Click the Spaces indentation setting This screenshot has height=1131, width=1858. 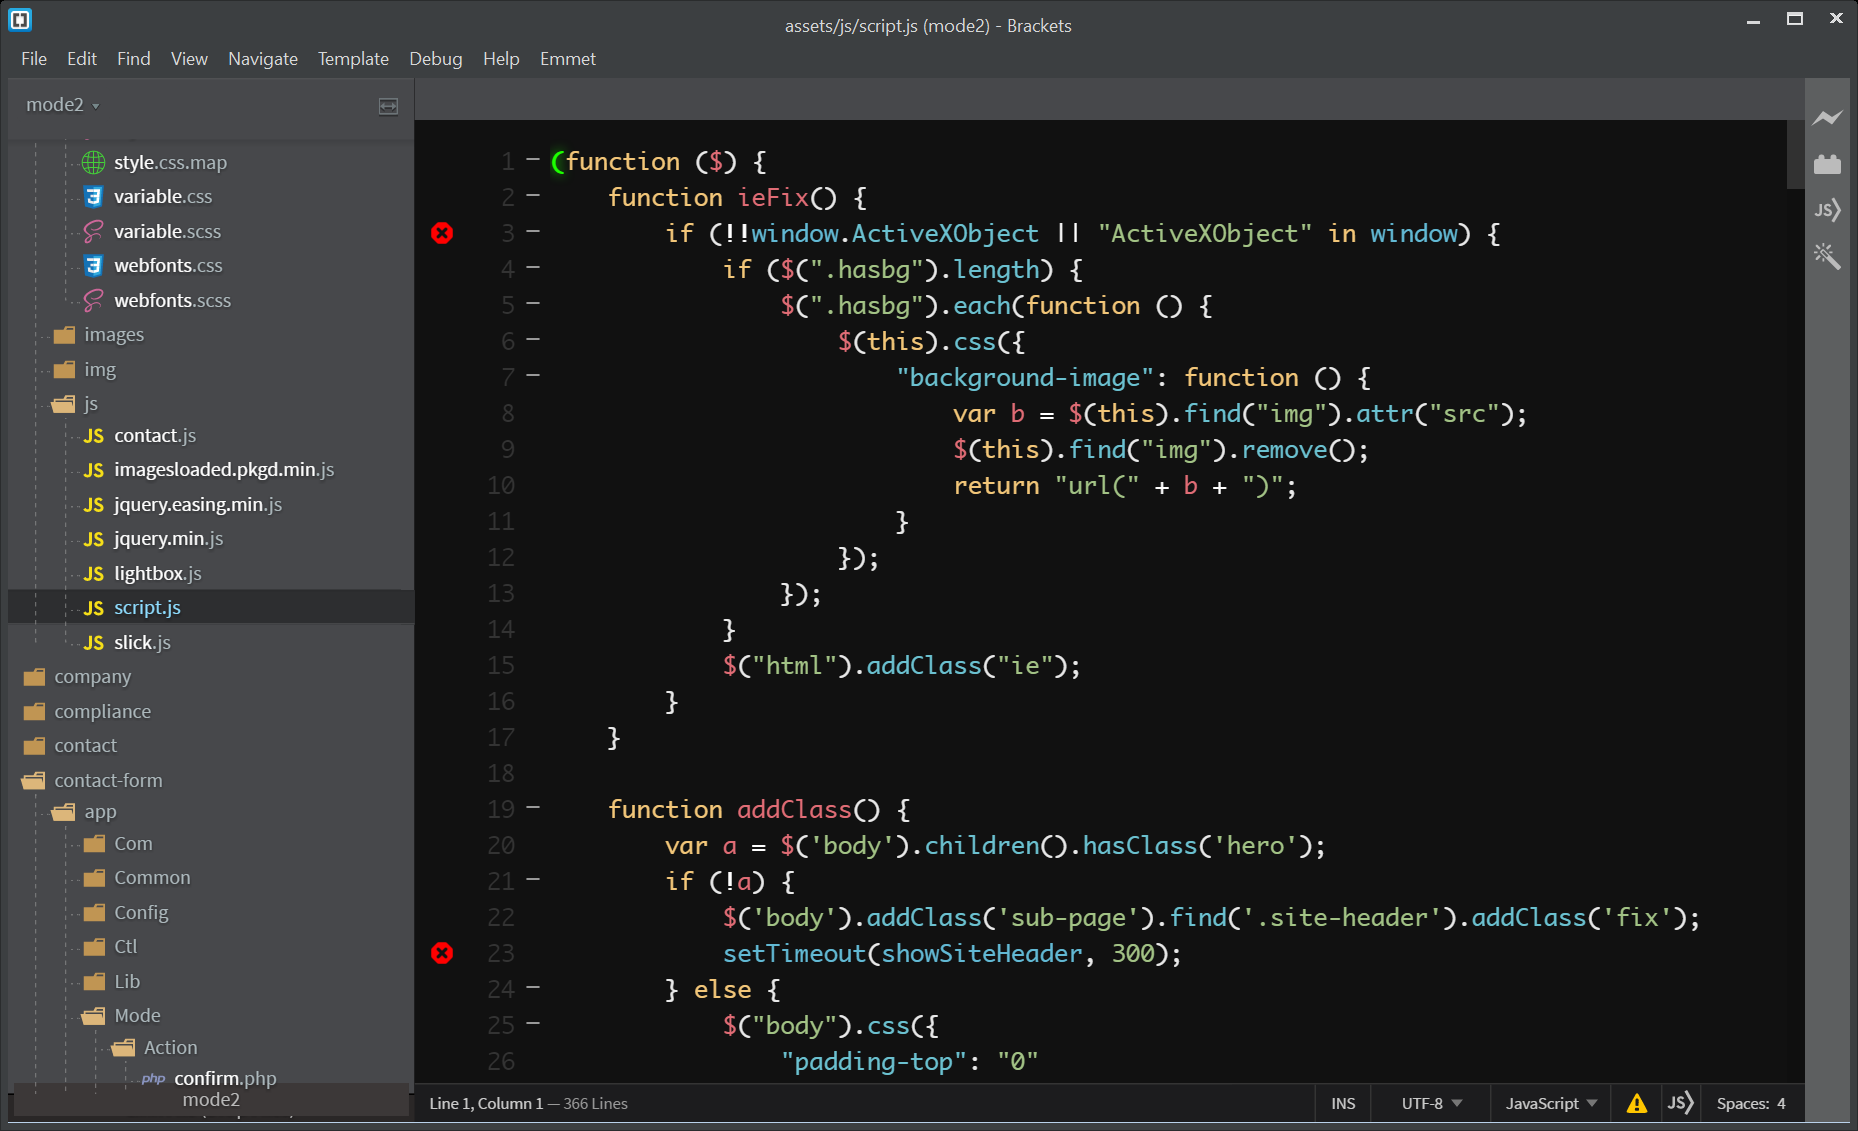coord(1750,1103)
